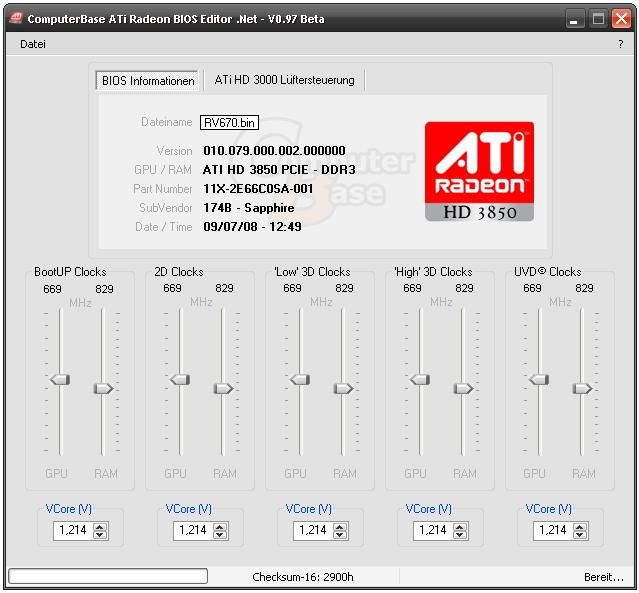Increase BootUP VCore with the up arrow
The image size is (639, 593).
coord(100,527)
